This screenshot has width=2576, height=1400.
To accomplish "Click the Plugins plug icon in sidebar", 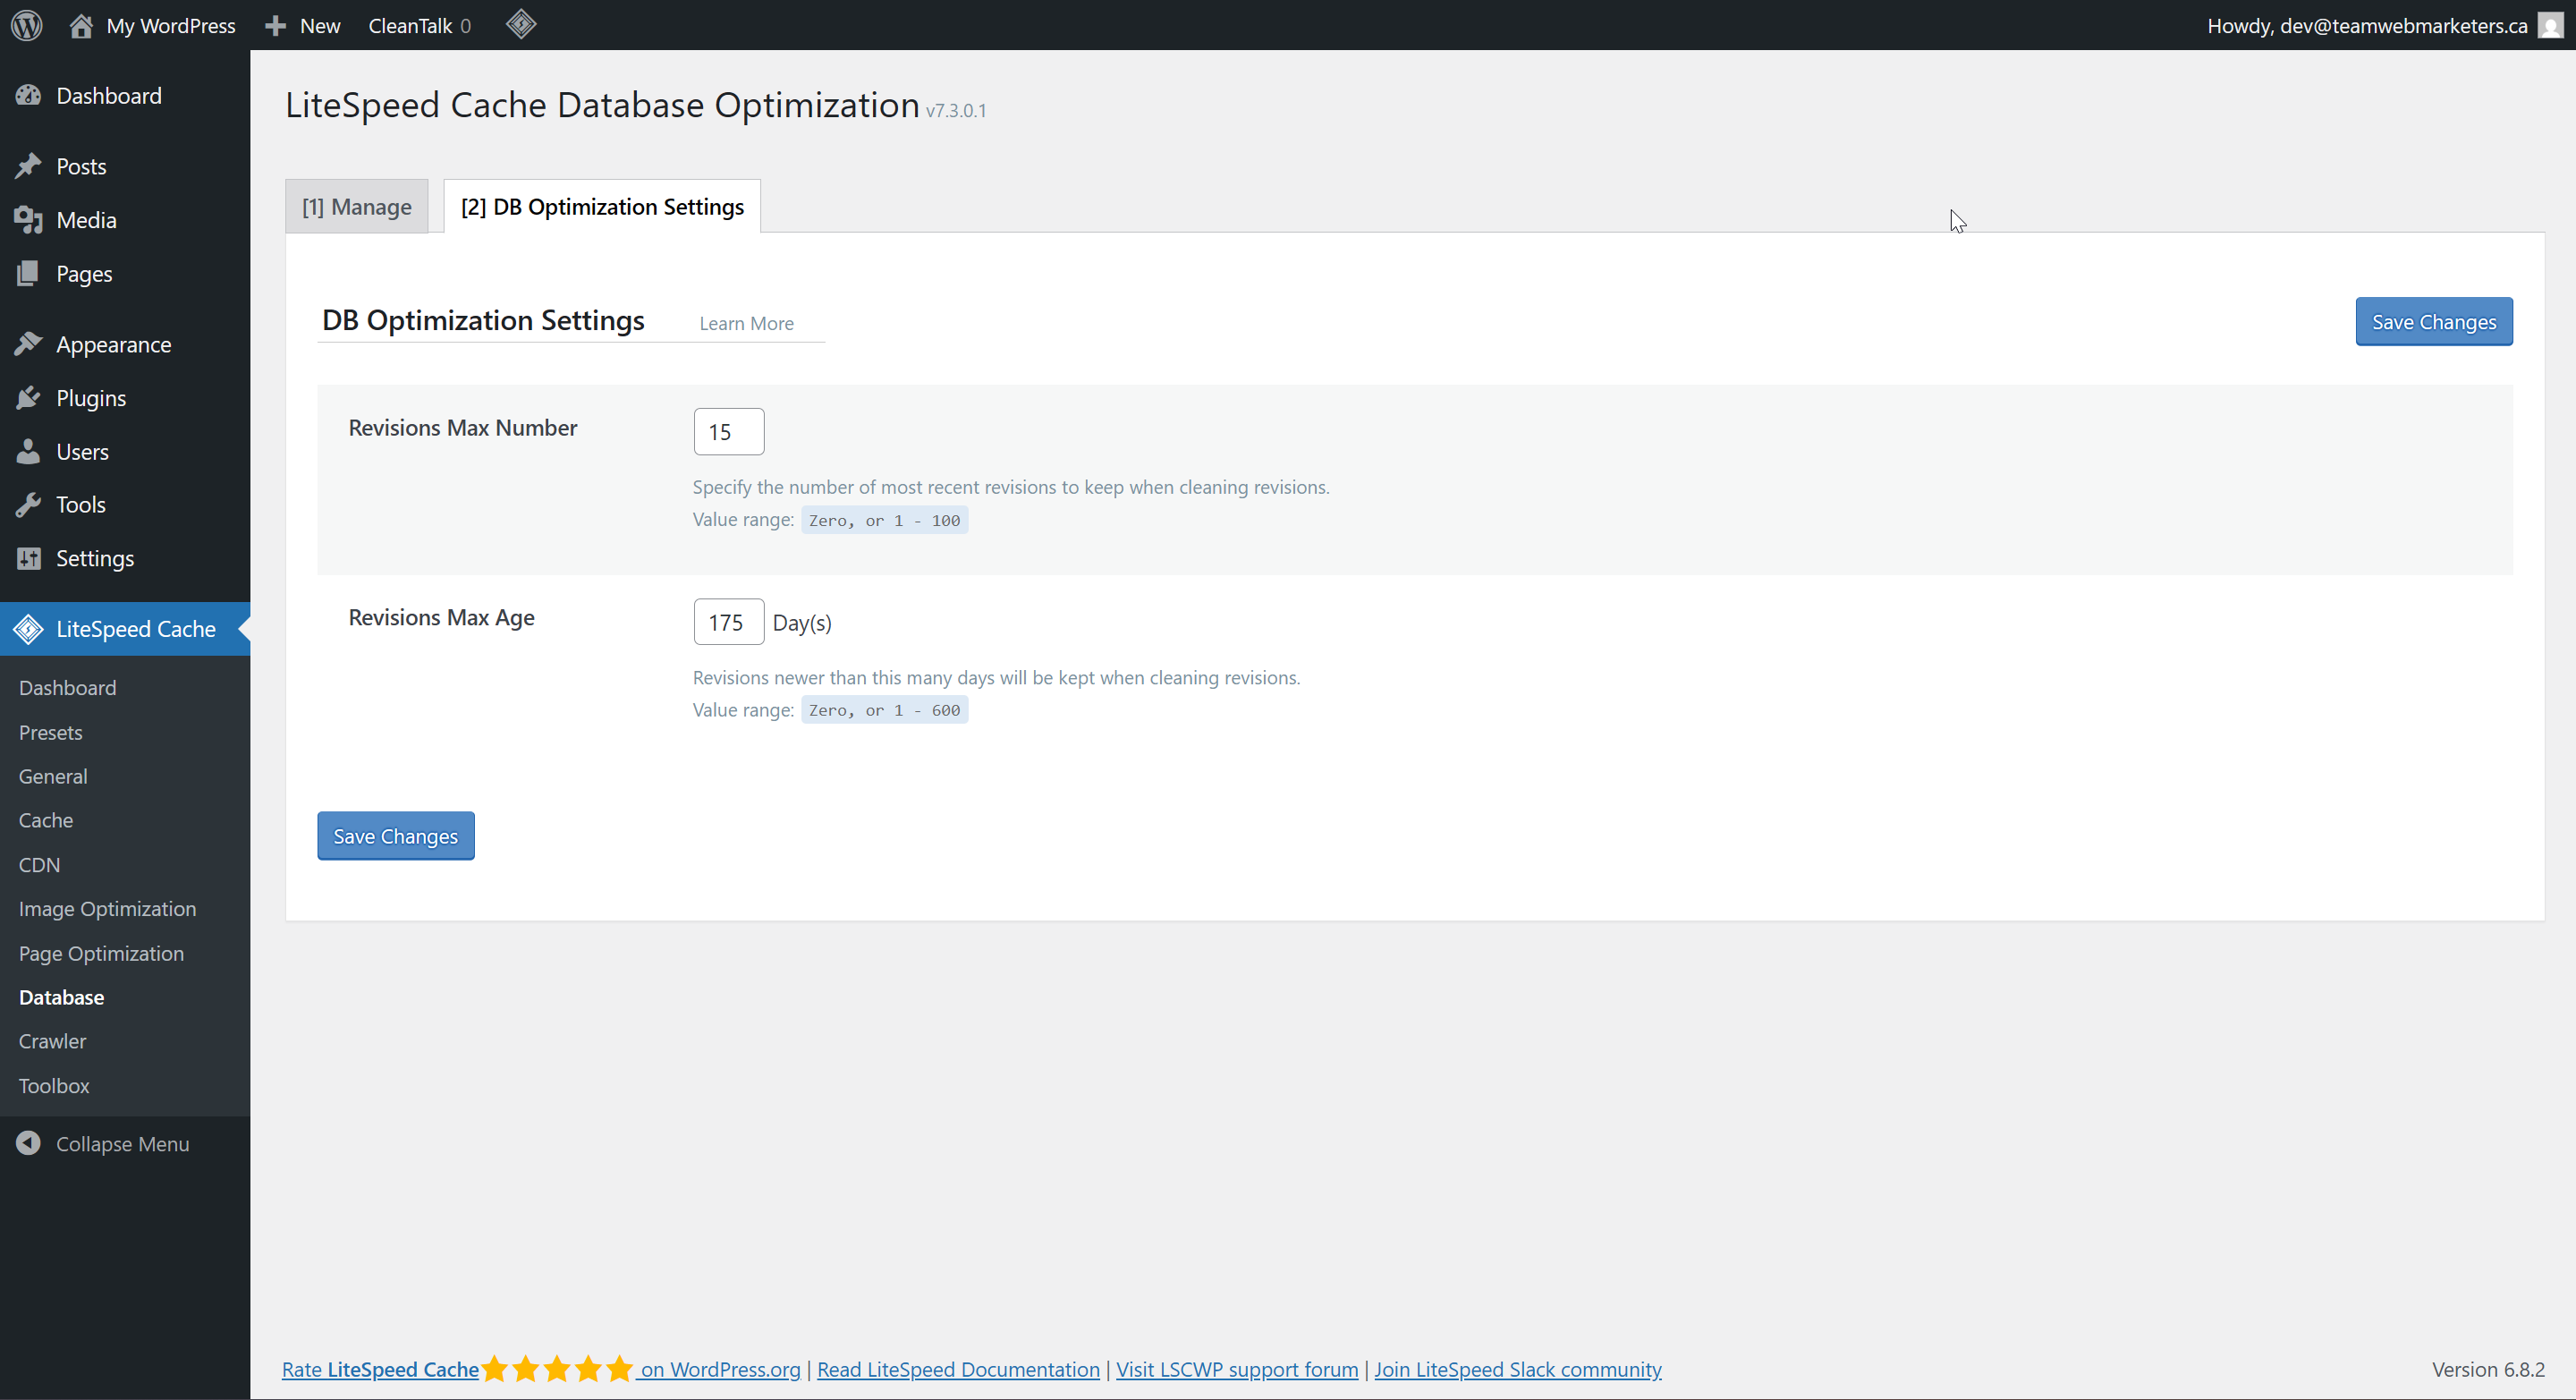I will coord(28,398).
